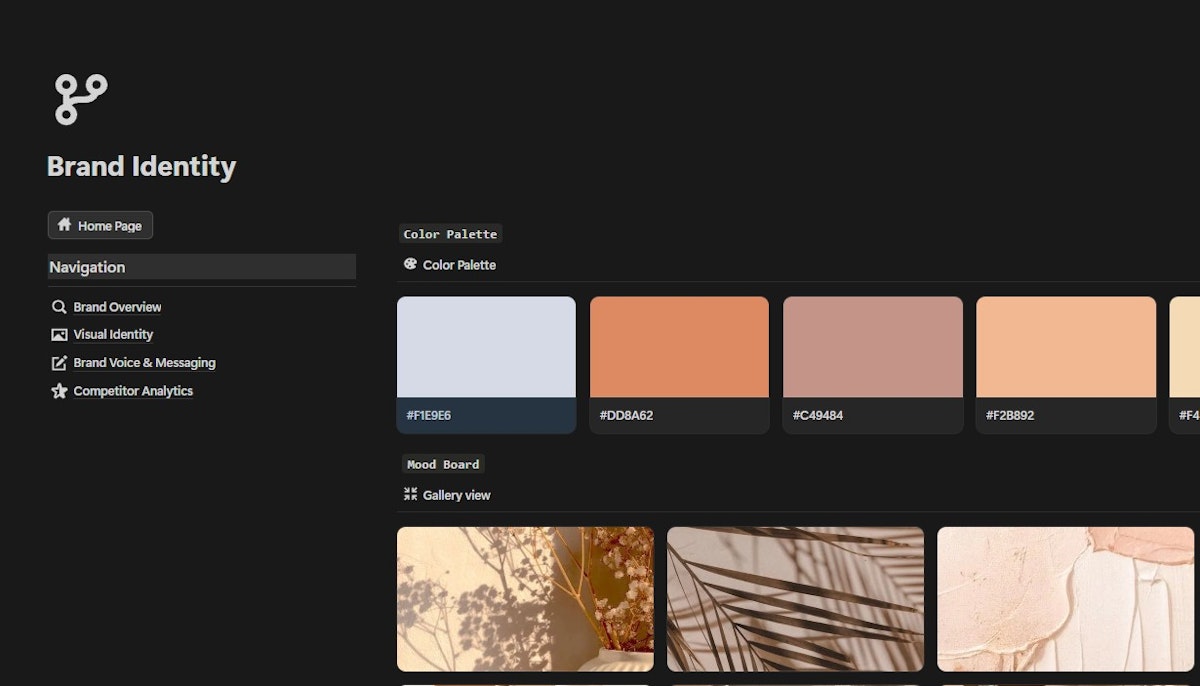1200x686 pixels.
Task: Click the #C49484 hex code text
Action: coord(818,415)
